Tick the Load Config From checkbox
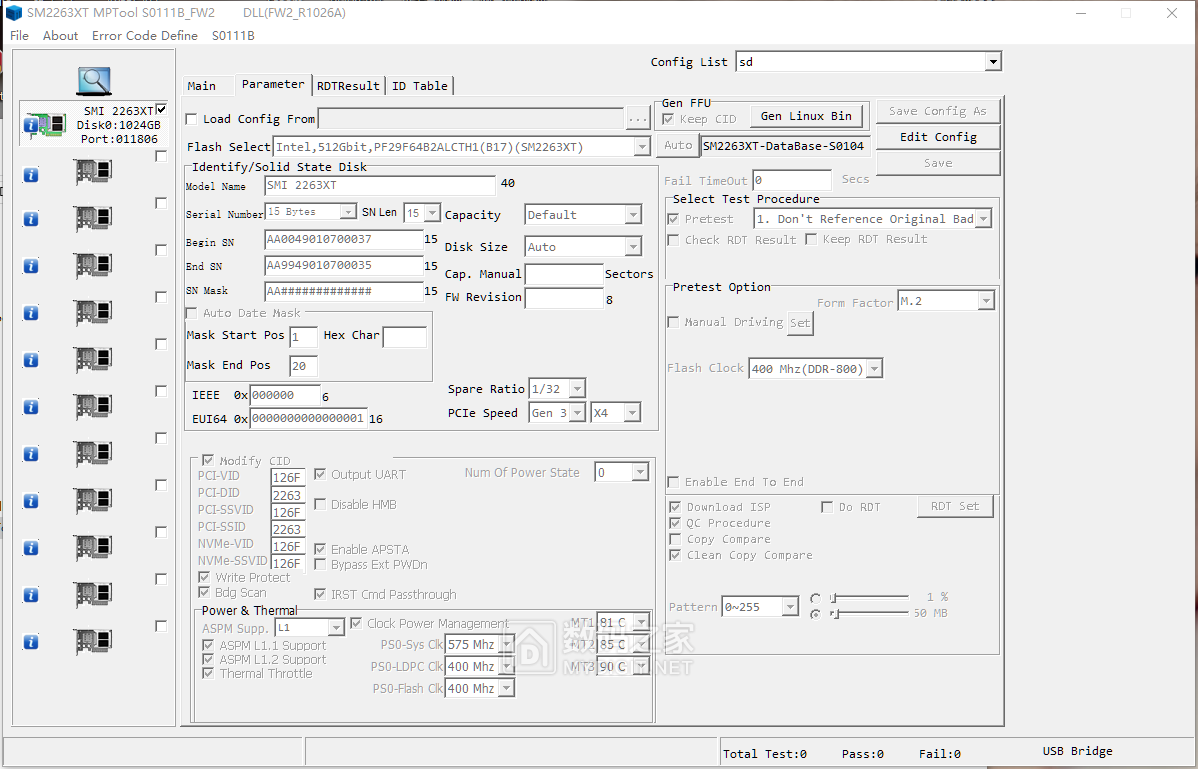The height and width of the screenshot is (769, 1198). 192,119
